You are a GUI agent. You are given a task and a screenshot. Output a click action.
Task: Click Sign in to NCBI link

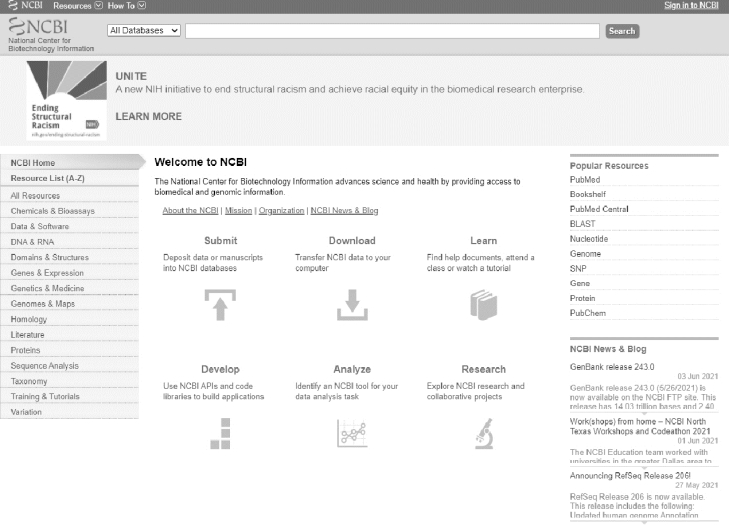(x=691, y=6)
